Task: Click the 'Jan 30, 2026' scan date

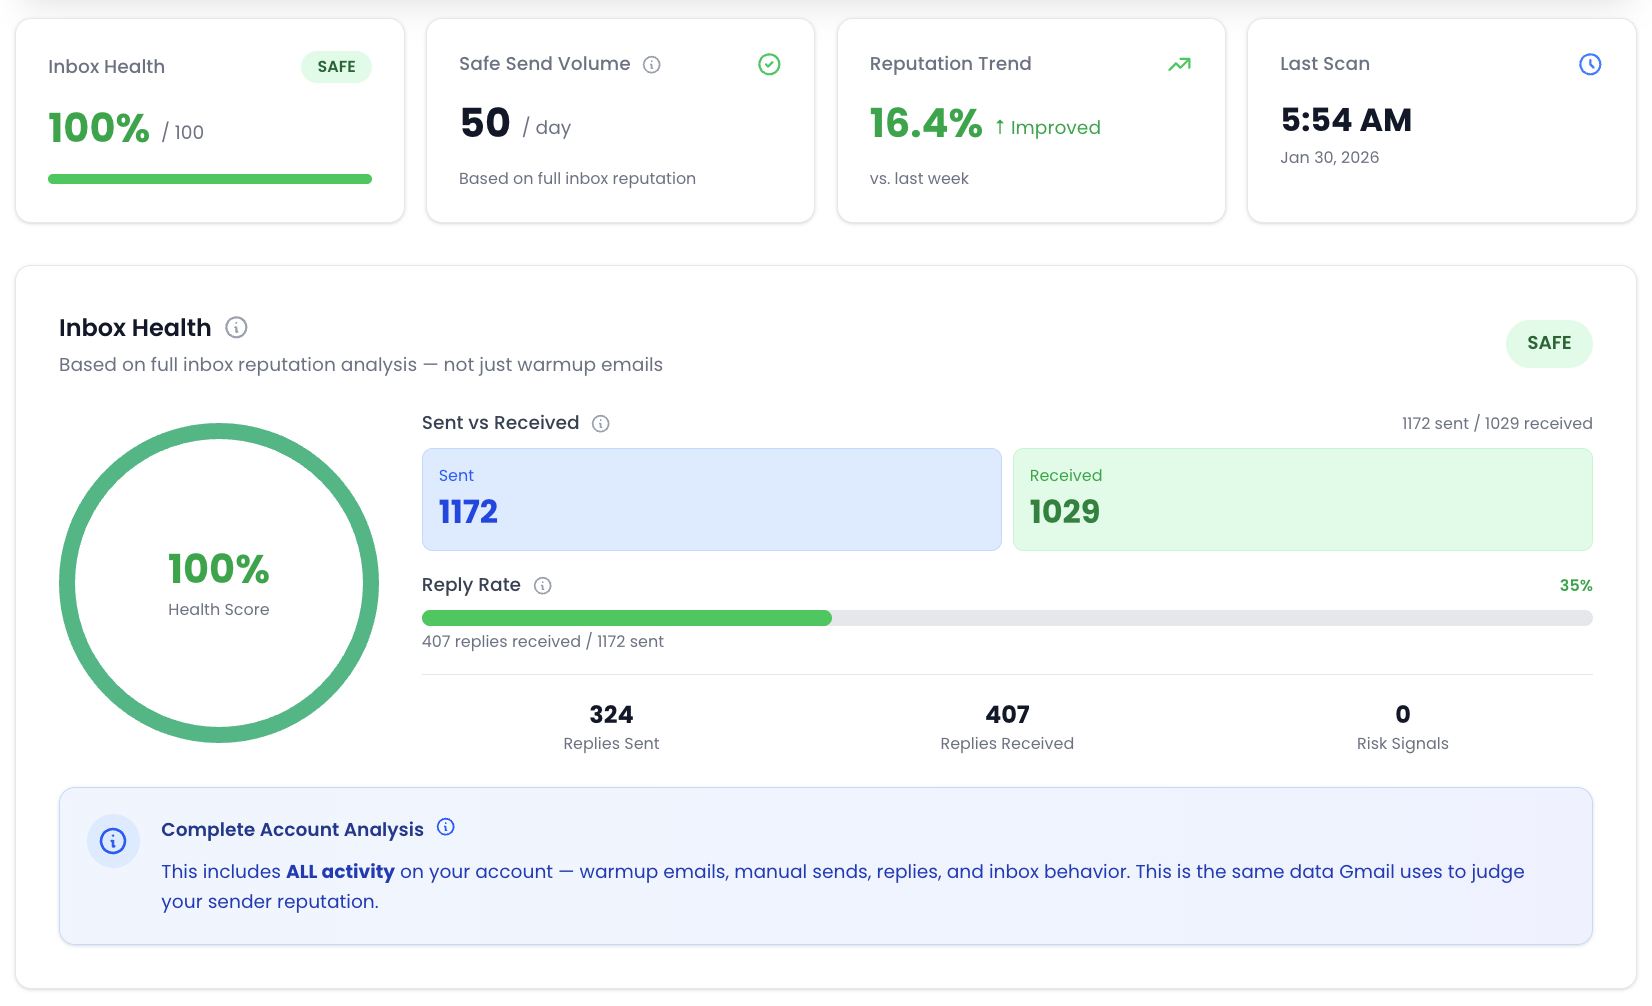Action: pyautogui.click(x=1329, y=157)
